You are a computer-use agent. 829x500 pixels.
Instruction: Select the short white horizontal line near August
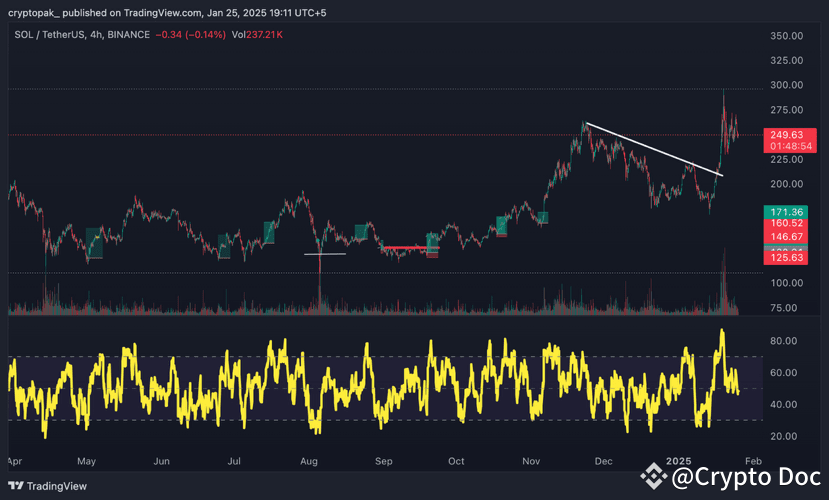(x=325, y=254)
